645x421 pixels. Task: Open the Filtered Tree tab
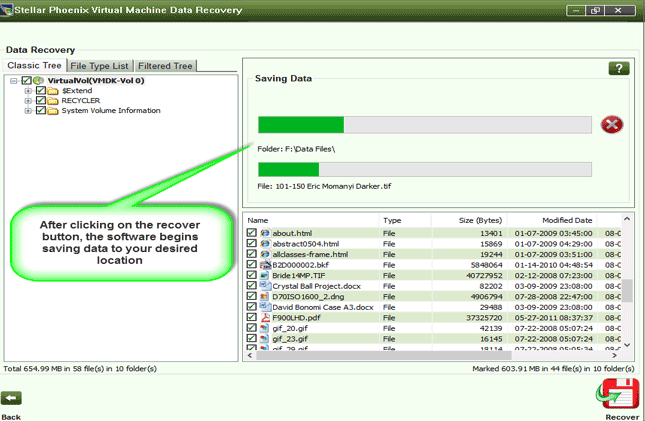click(165, 66)
